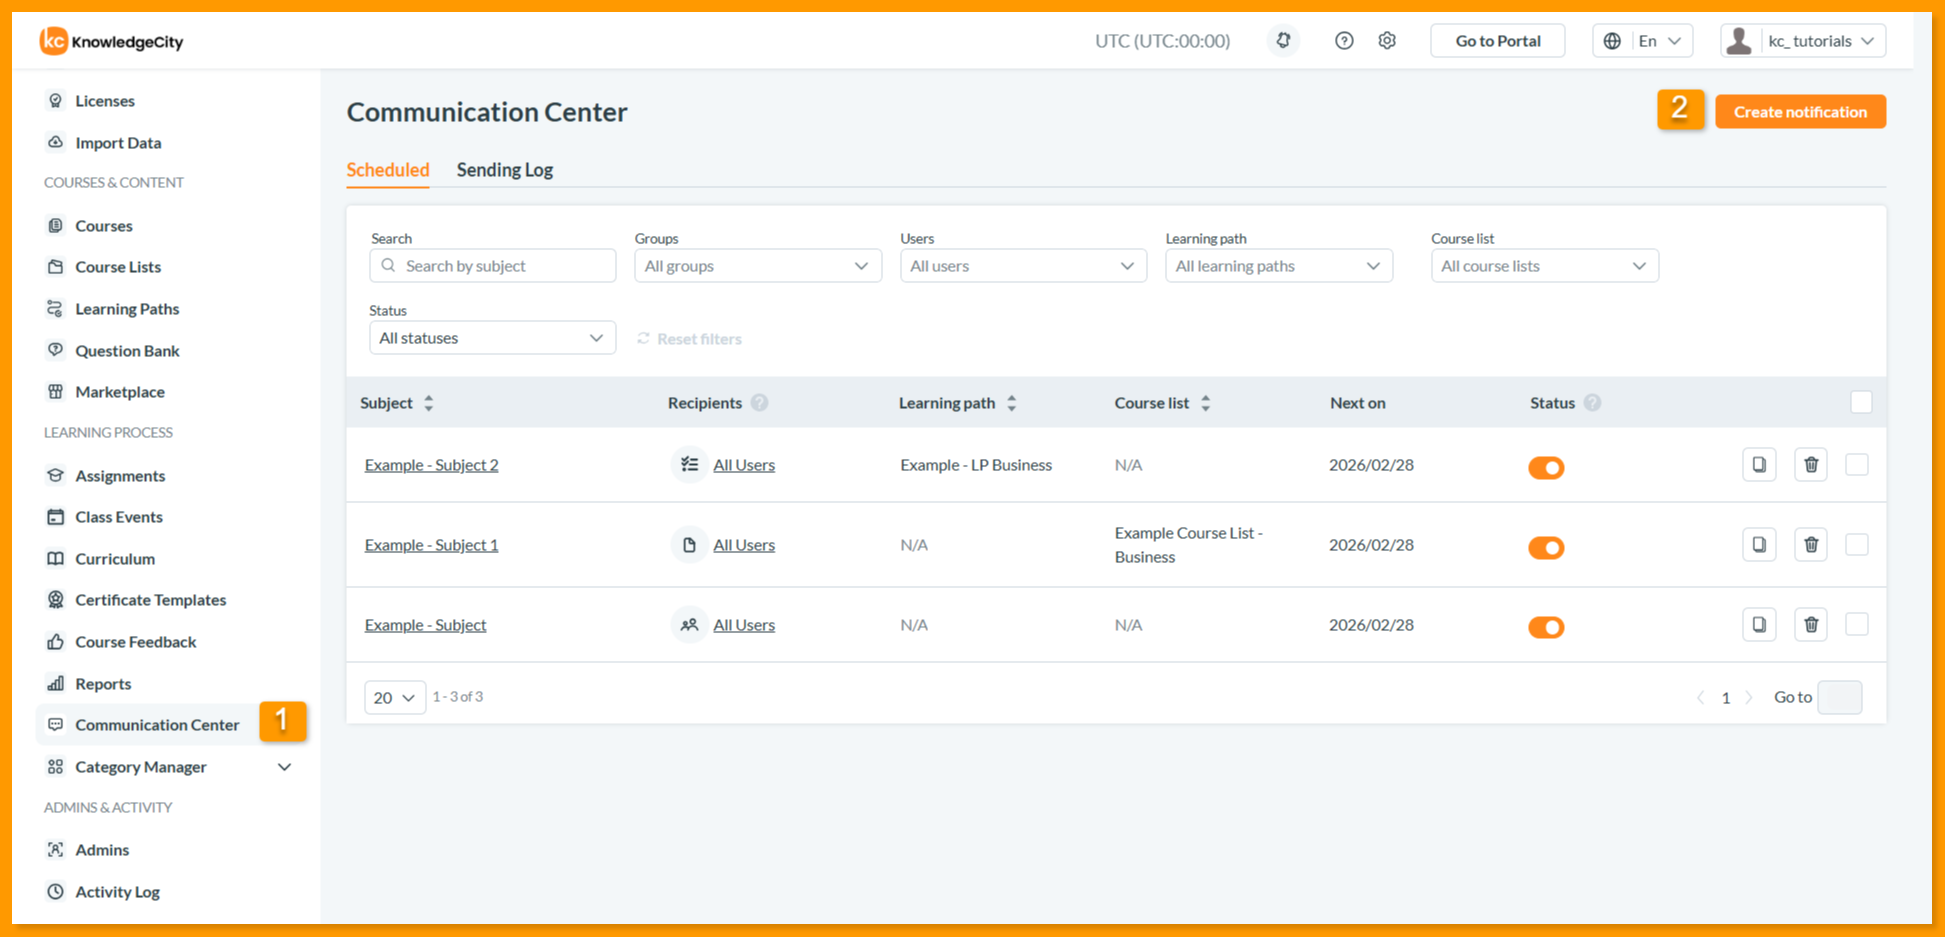This screenshot has height=937, width=1945.
Task: Click the Go to Portal button
Action: coord(1498,41)
